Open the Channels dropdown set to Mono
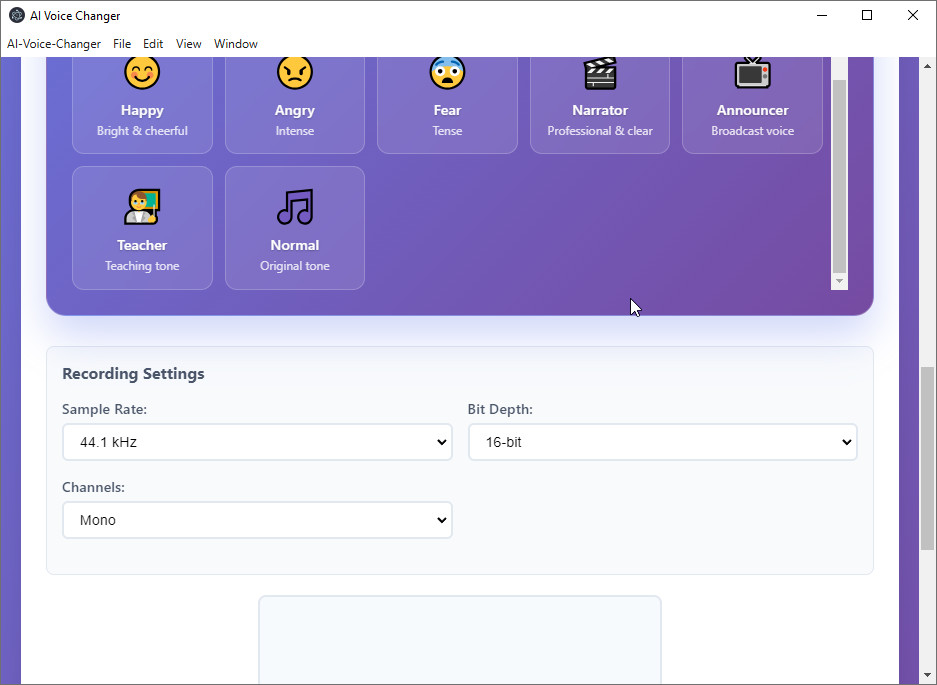Screen dimensions: 937x685 coord(257,520)
